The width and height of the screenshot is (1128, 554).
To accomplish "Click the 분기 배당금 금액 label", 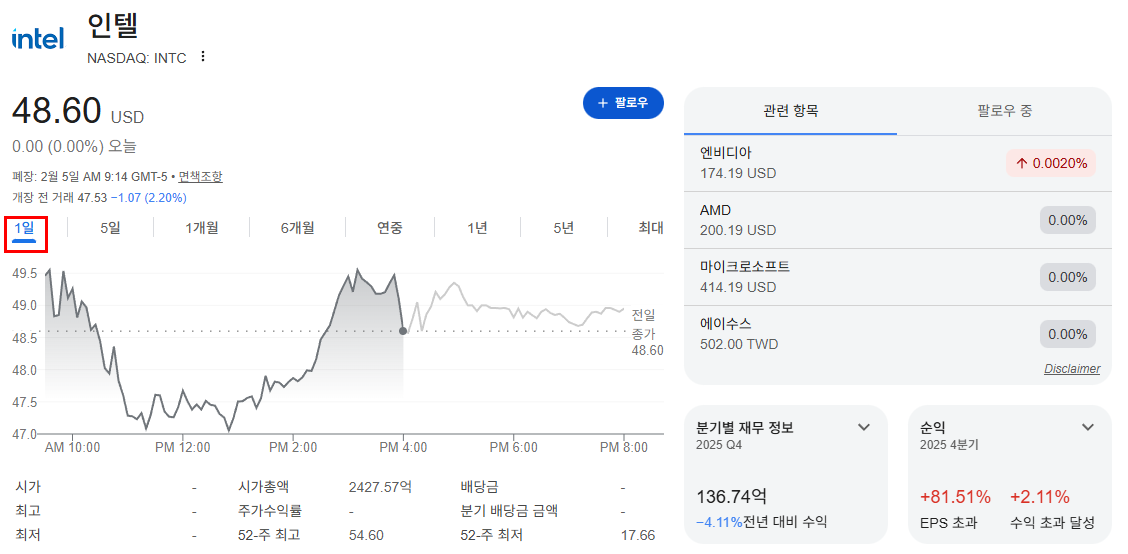I will coord(509,512).
